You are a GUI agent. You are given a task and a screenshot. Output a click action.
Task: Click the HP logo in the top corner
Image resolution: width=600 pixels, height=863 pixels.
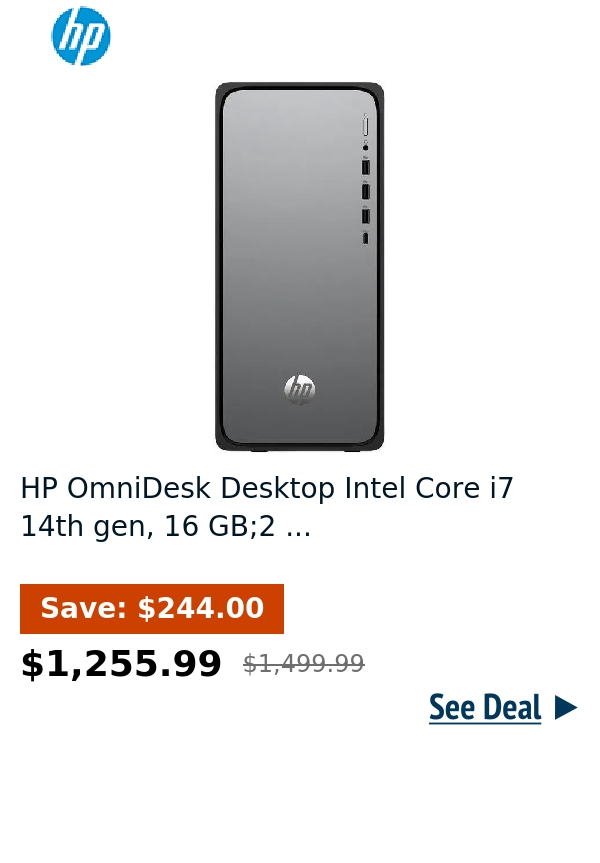coord(80,36)
